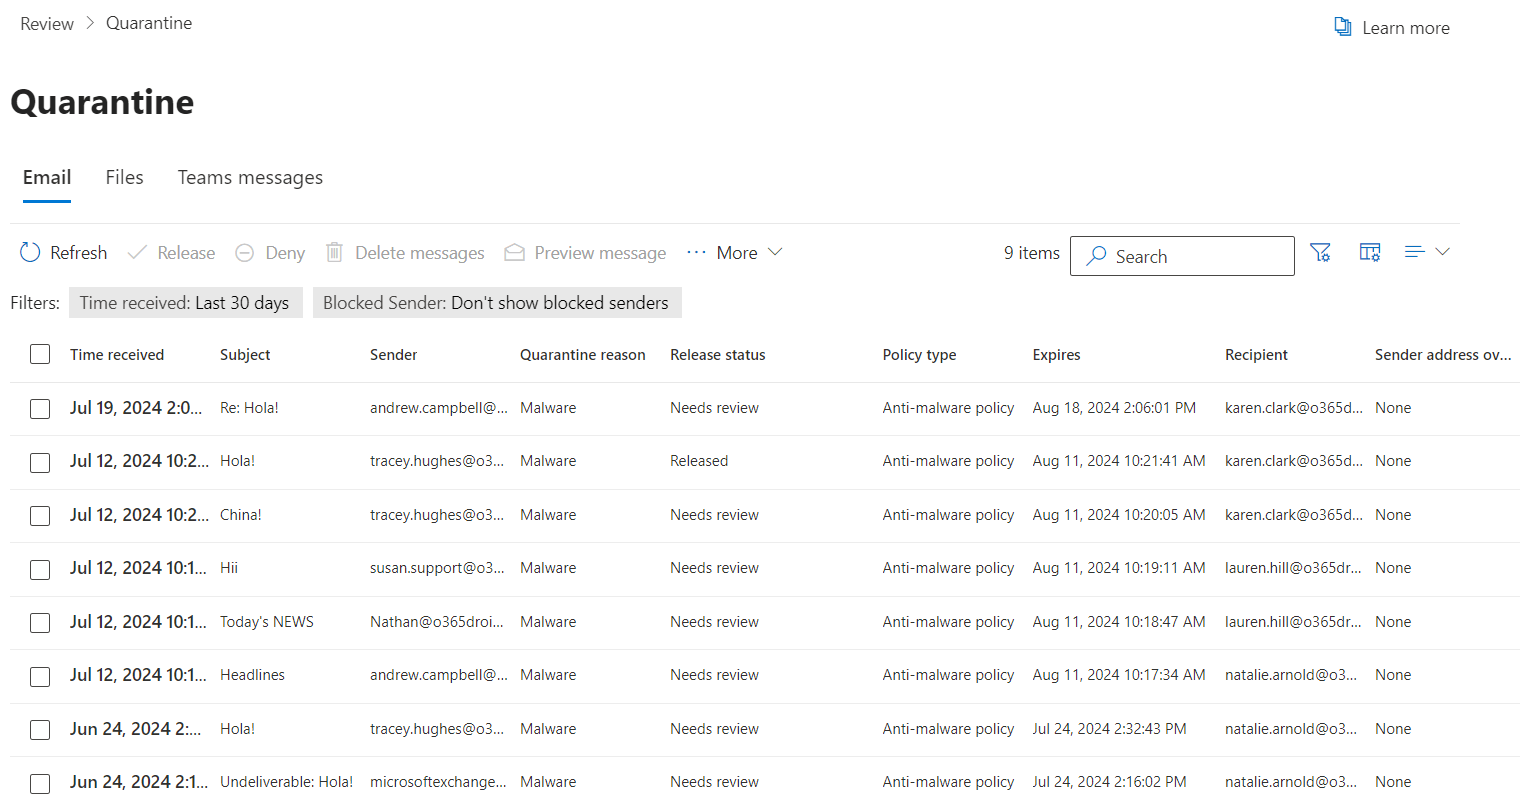Image resolution: width=1520 pixels, height=810 pixels.
Task: Open the customize columns icon
Action: click(1369, 252)
